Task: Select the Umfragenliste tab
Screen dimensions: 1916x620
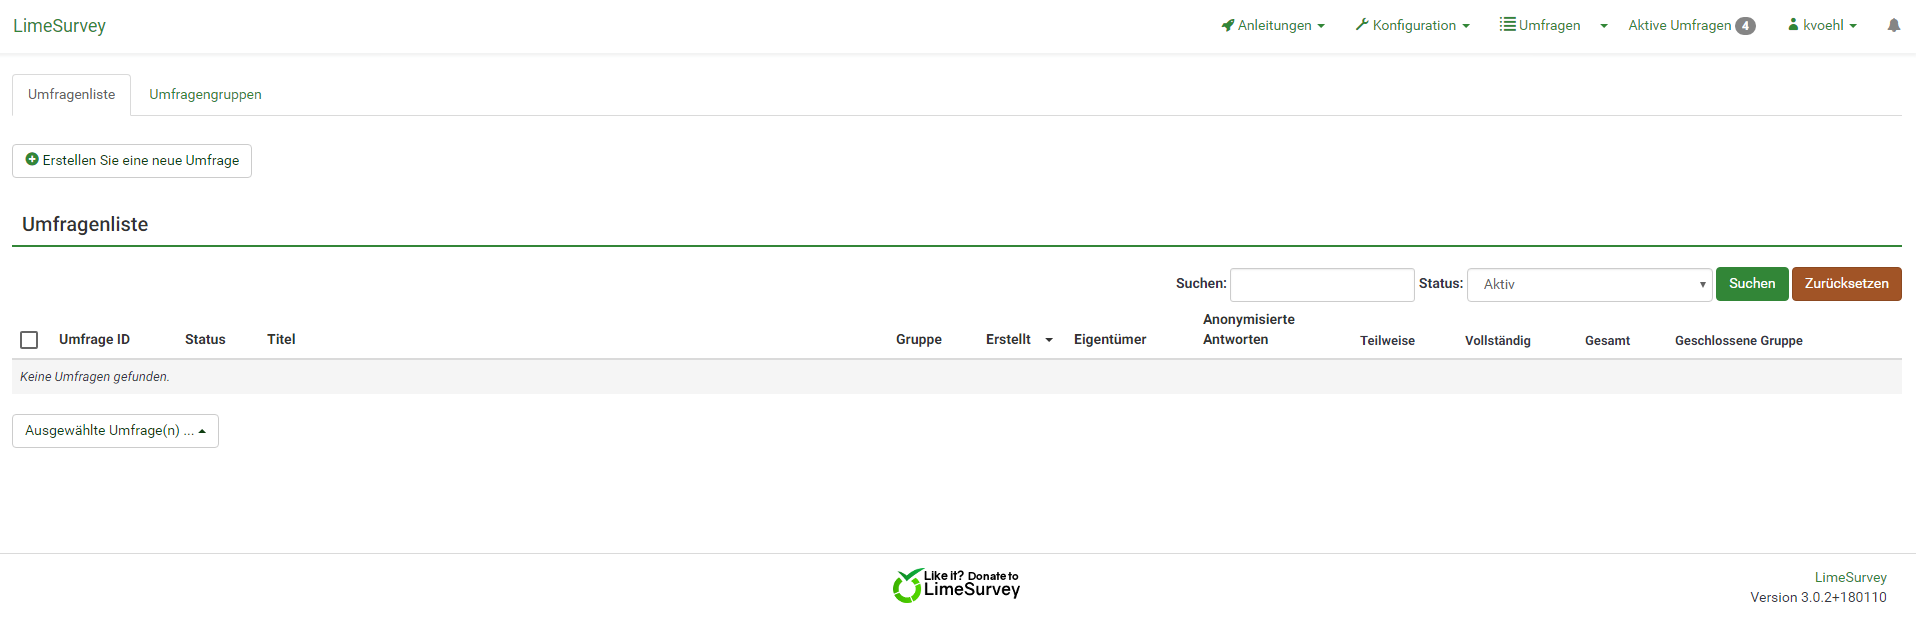Action: [x=71, y=95]
